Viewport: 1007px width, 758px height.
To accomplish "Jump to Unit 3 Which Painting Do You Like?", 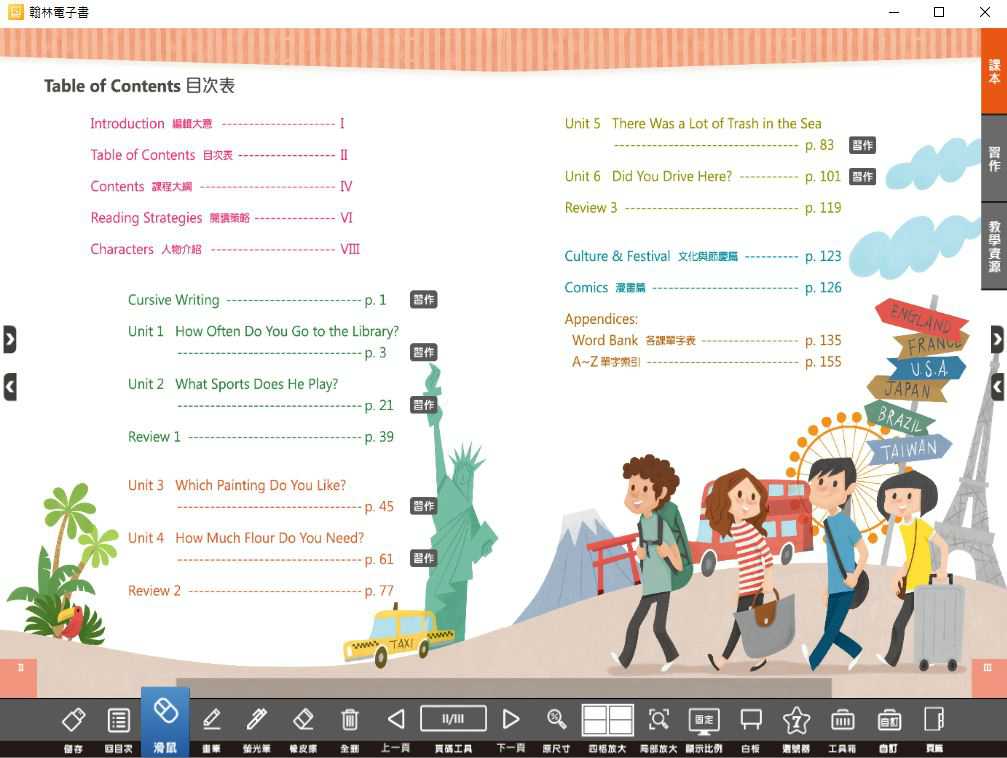I will click(237, 485).
